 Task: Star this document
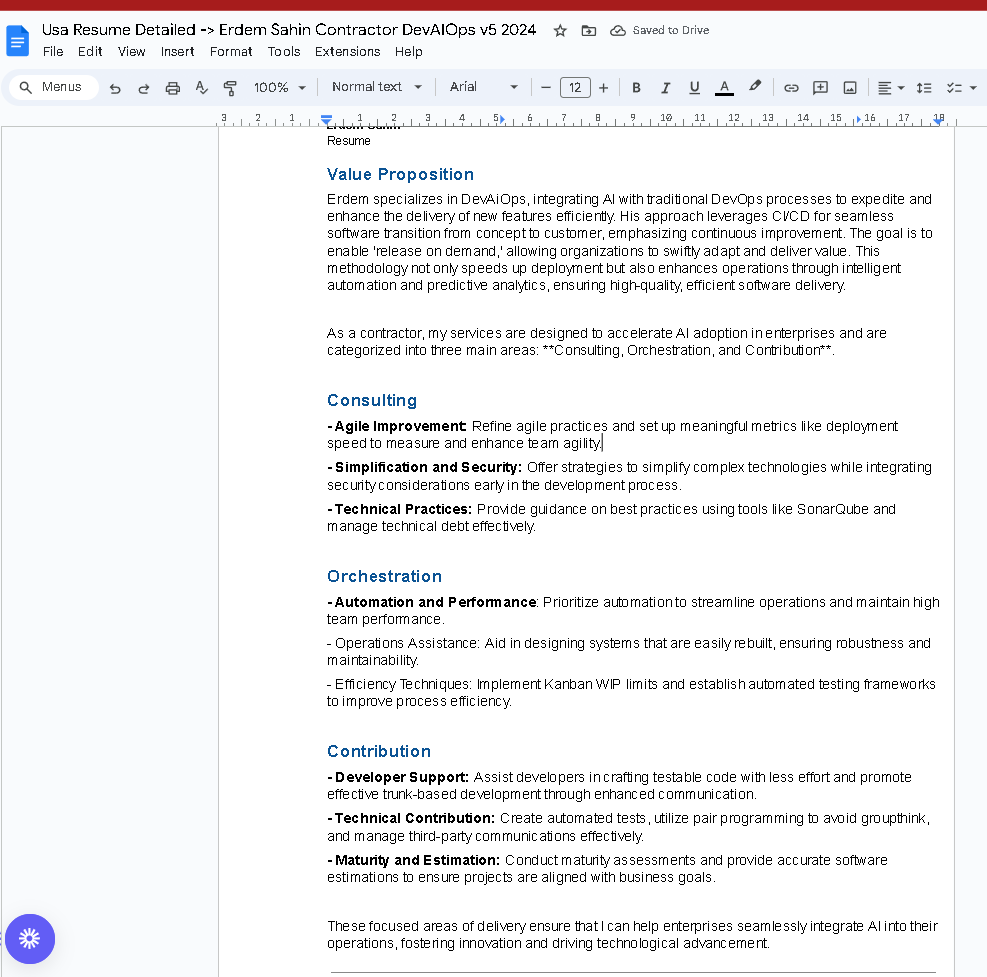coord(560,30)
